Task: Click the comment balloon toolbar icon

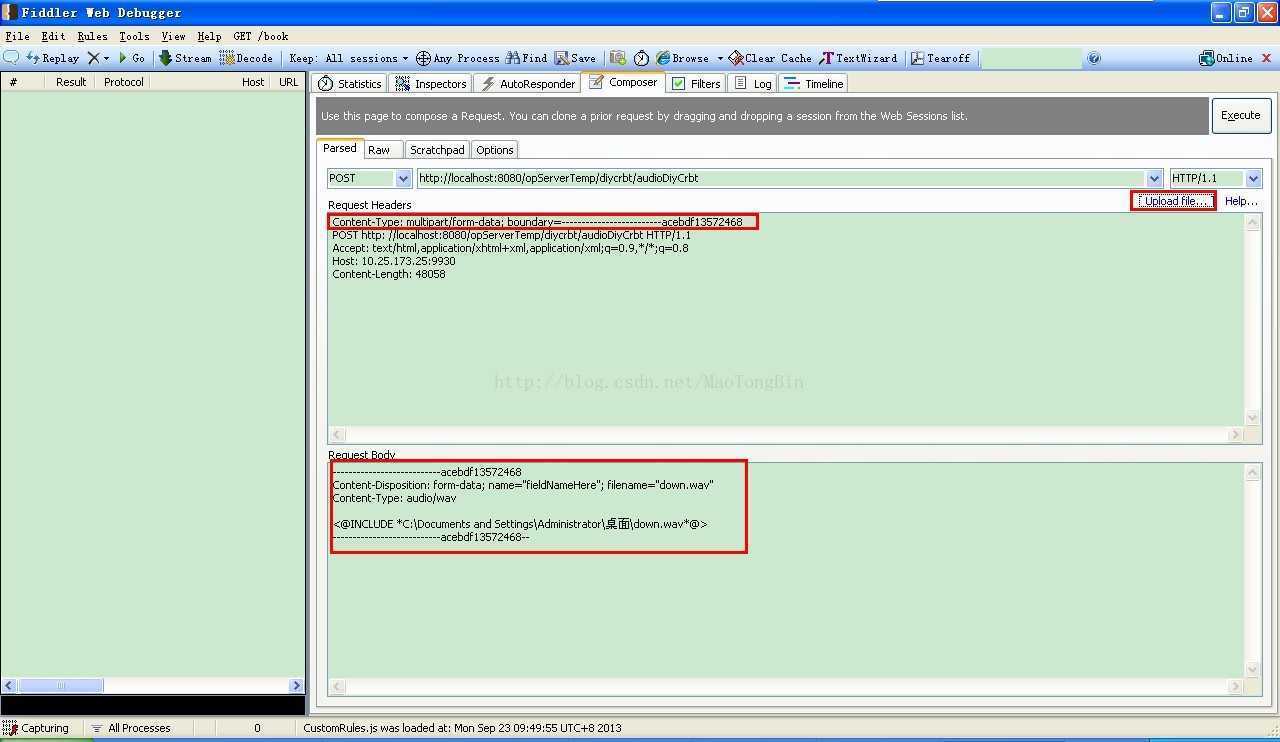Action: coord(12,58)
